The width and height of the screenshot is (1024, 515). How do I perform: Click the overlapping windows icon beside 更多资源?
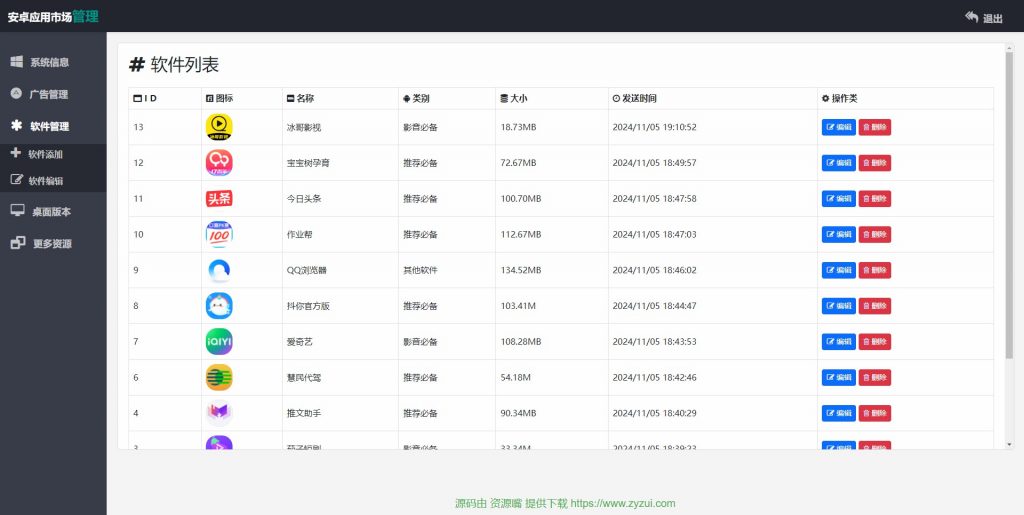(18, 243)
